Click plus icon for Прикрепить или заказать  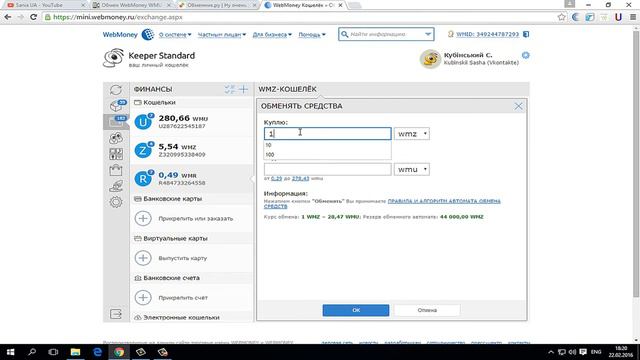click(x=143, y=218)
